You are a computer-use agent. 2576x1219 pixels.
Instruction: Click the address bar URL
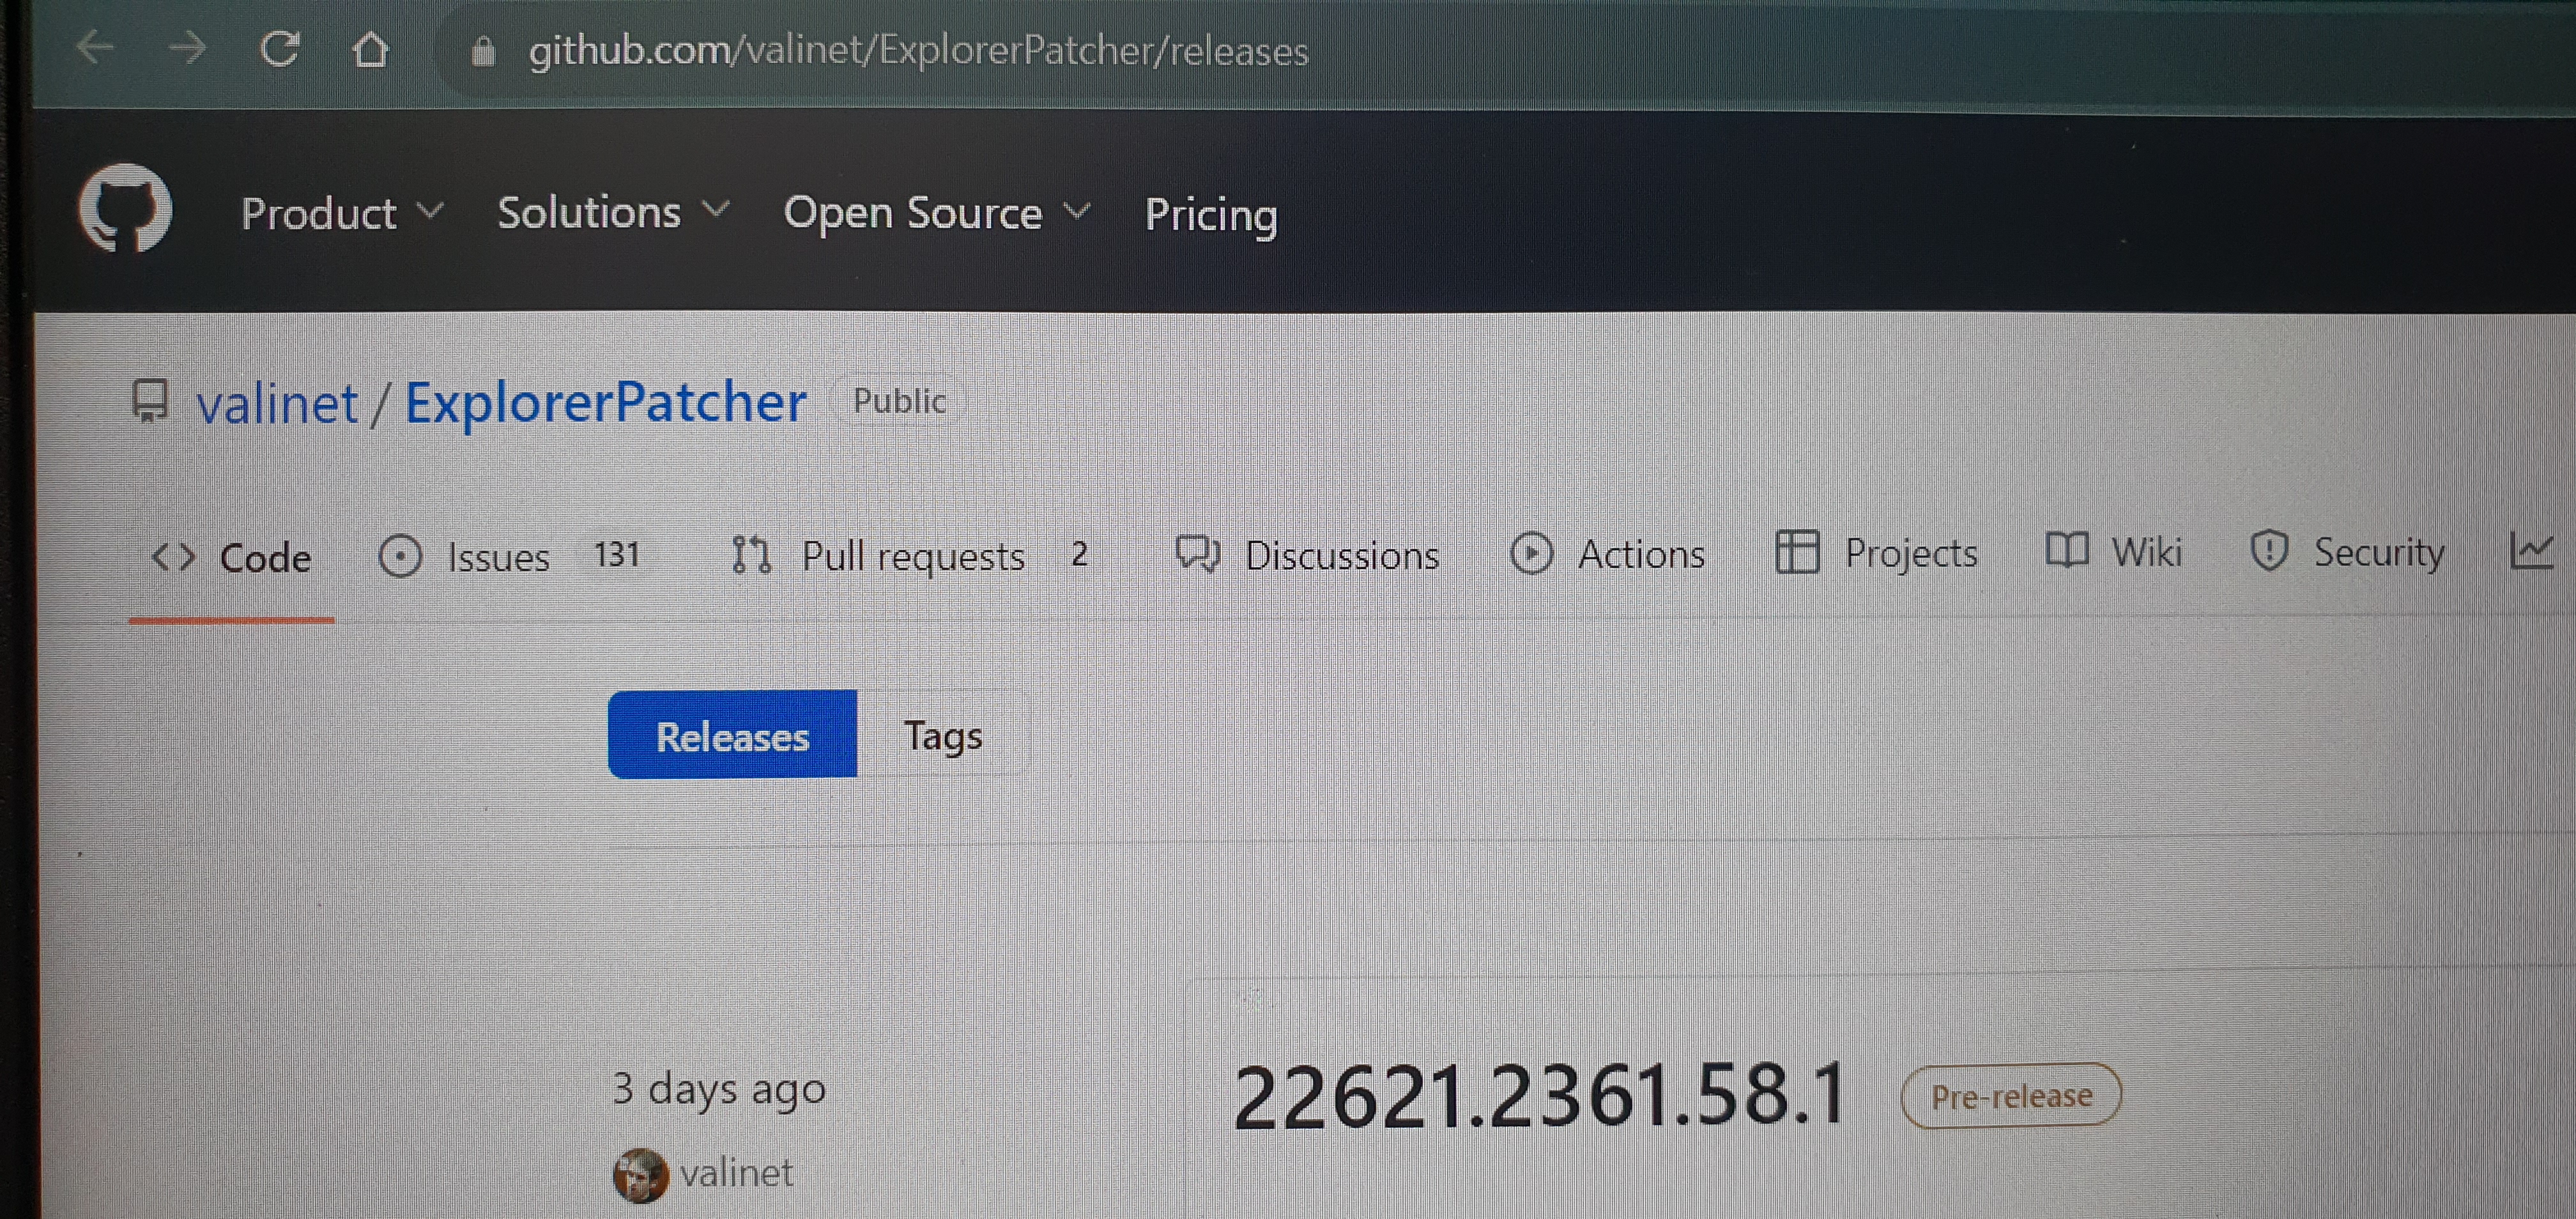click(x=918, y=51)
